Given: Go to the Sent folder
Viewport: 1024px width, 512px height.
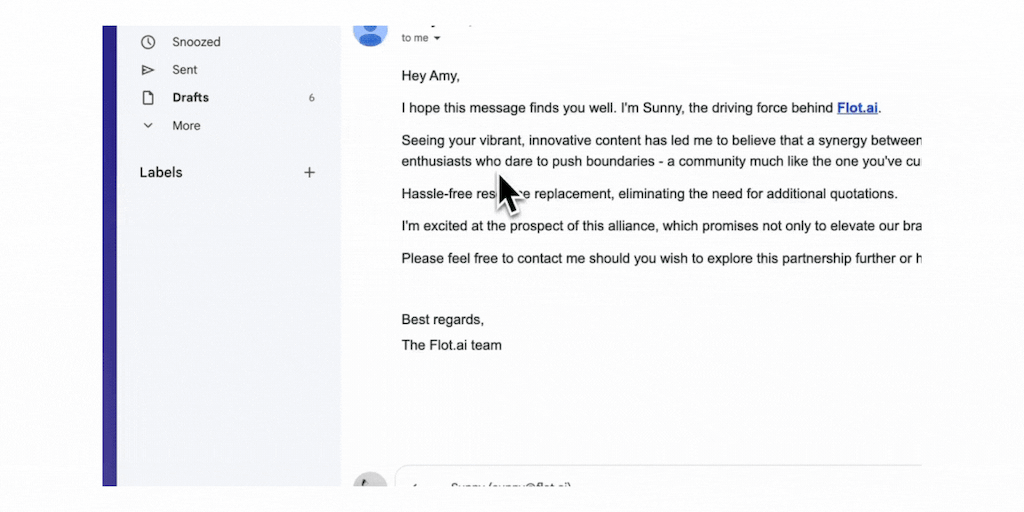Looking at the screenshot, I should coord(185,70).
